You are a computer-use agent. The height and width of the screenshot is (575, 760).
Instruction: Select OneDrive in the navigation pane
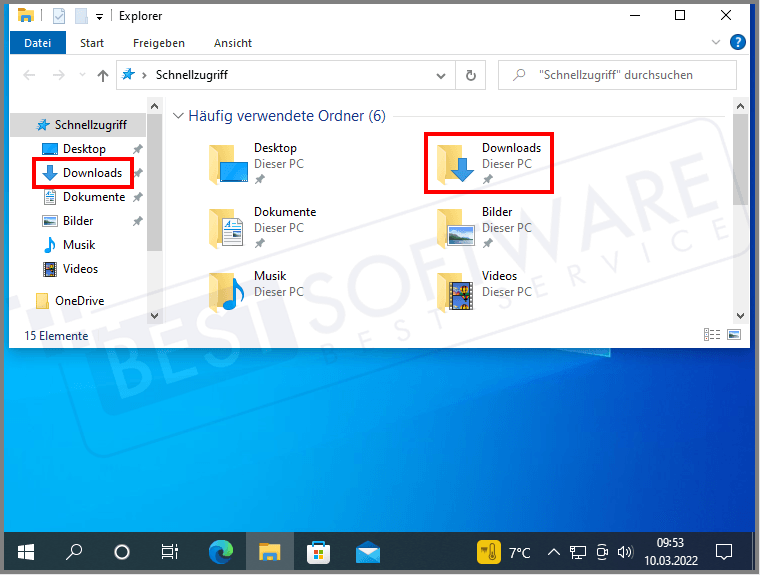coord(79,300)
